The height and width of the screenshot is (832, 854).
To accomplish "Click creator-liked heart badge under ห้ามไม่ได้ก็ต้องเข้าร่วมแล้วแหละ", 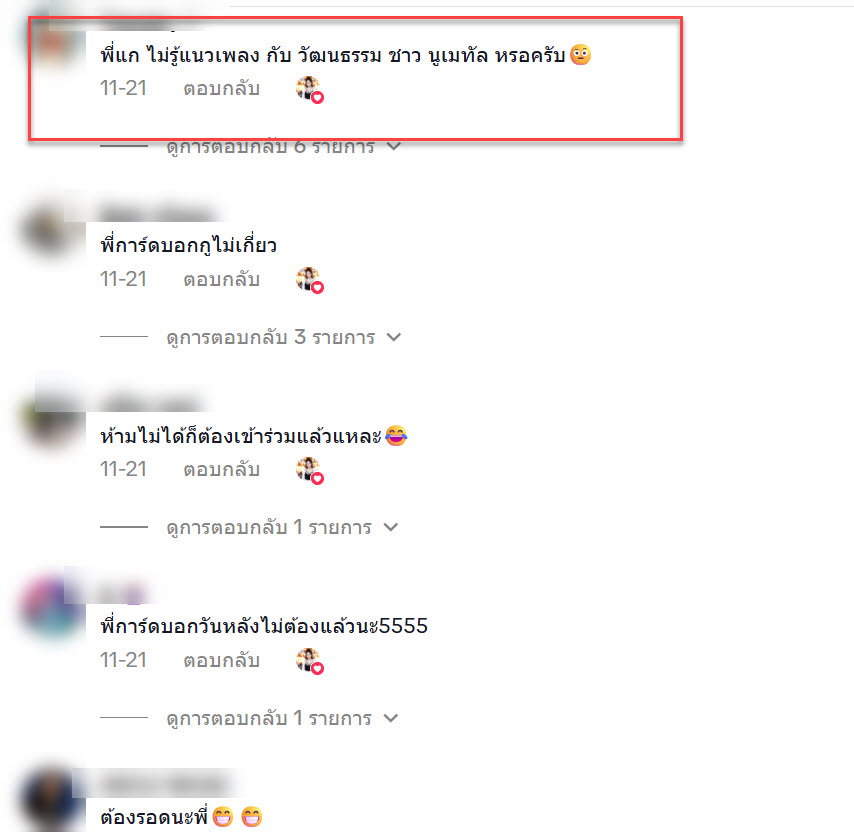I will click(310, 471).
